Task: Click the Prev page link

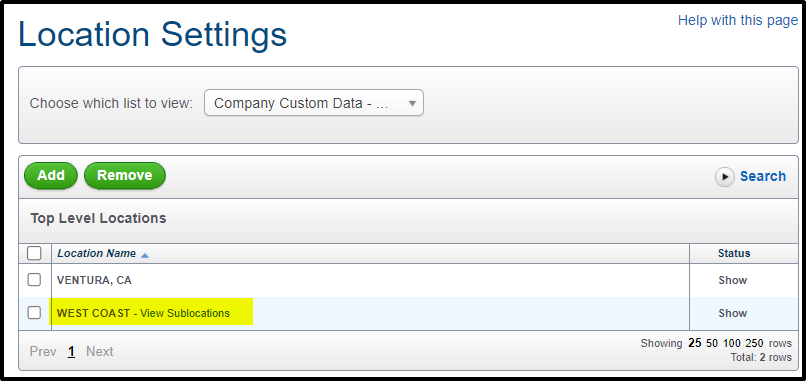Action: [x=43, y=352]
